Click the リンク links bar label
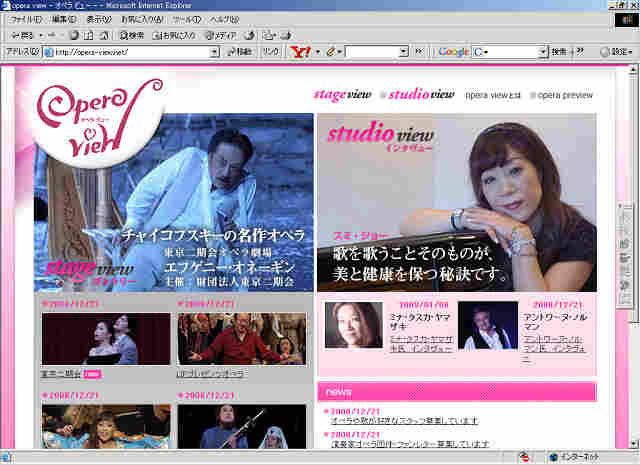 pyautogui.click(x=271, y=52)
